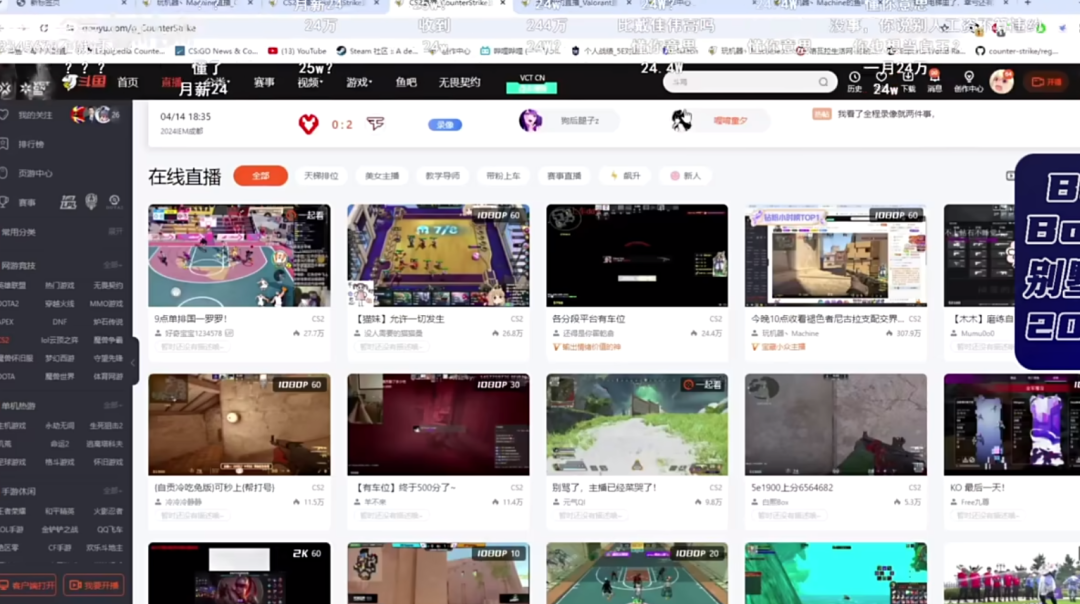The width and height of the screenshot is (1080, 604).
Task: Open the 鱼吧 nav item
Action: point(406,82)
